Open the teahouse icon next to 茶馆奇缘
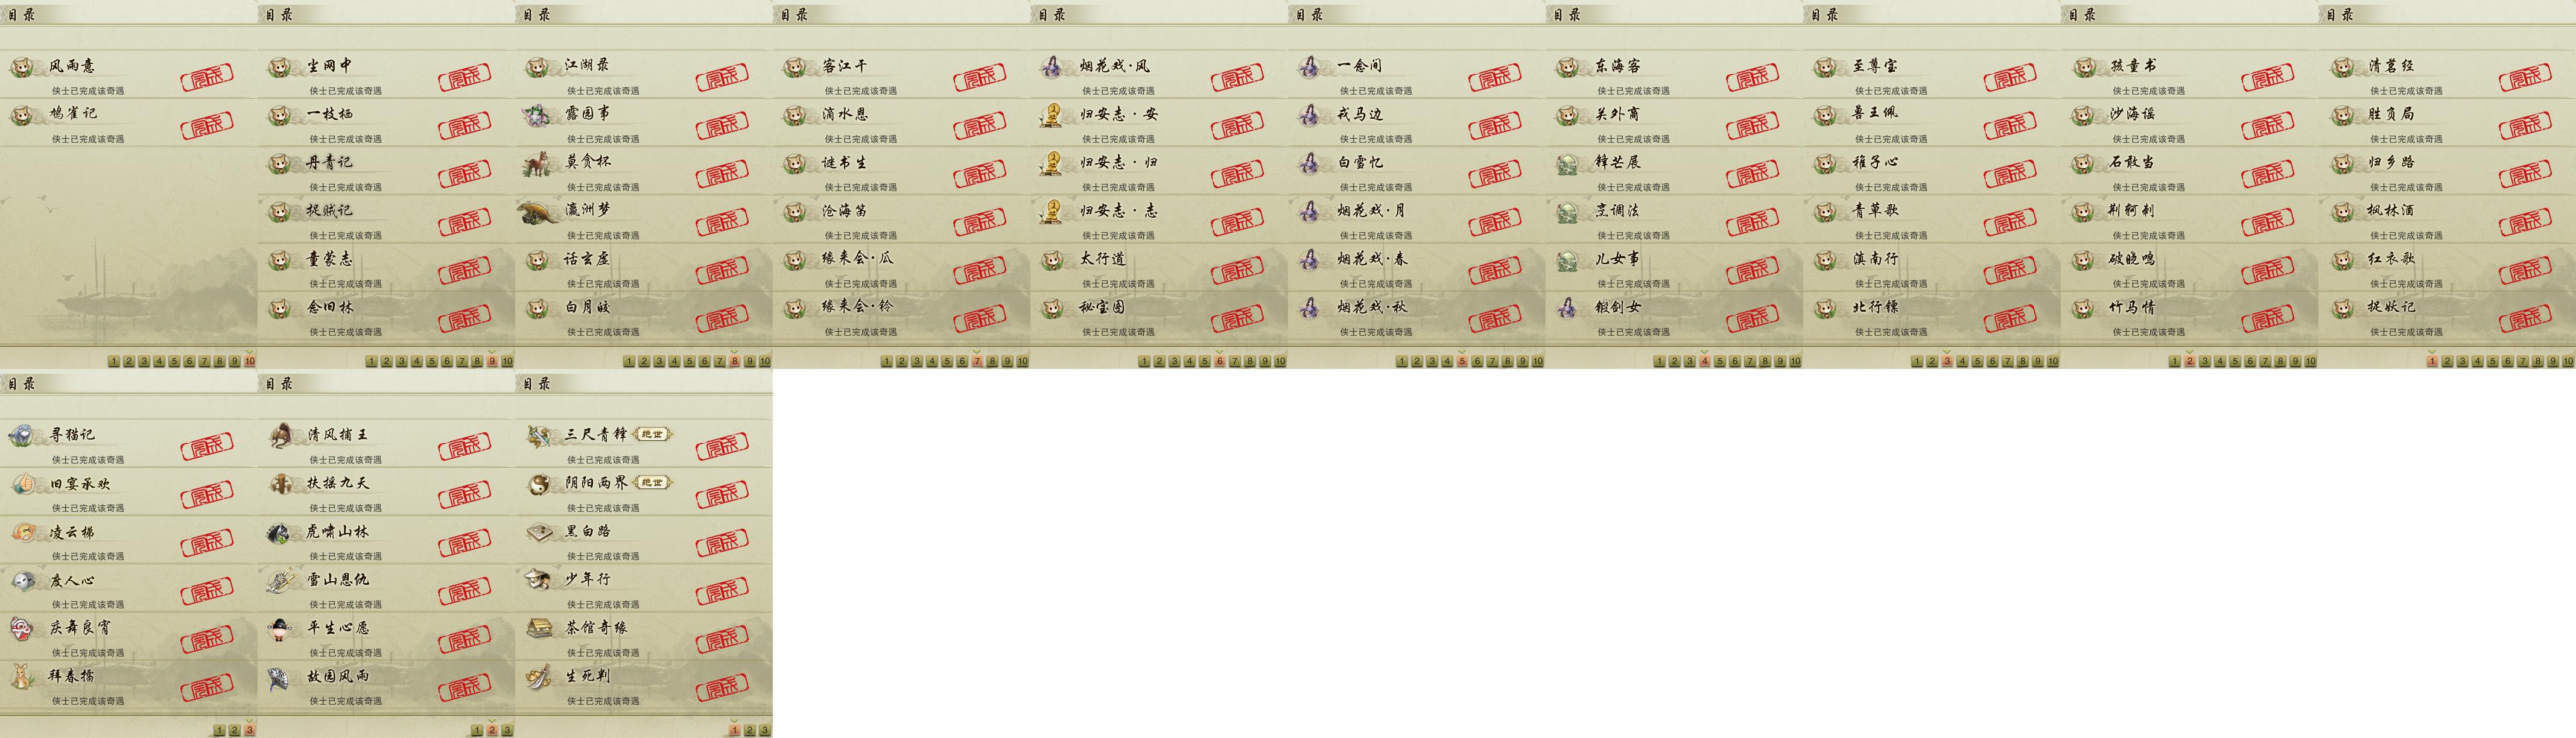Screen dimensions: 2576x738 [538, 628]
